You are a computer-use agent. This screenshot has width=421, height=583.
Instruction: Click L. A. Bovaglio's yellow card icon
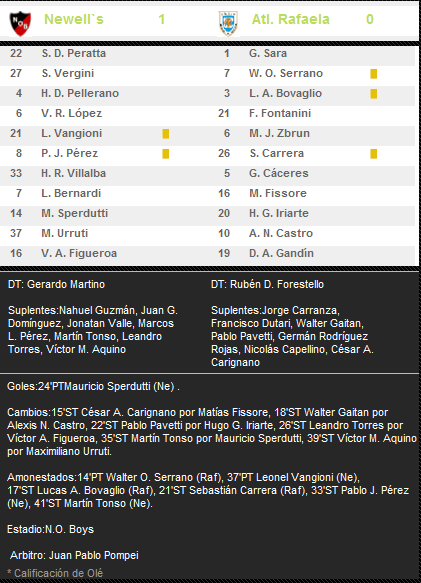[x=374, y=94]
